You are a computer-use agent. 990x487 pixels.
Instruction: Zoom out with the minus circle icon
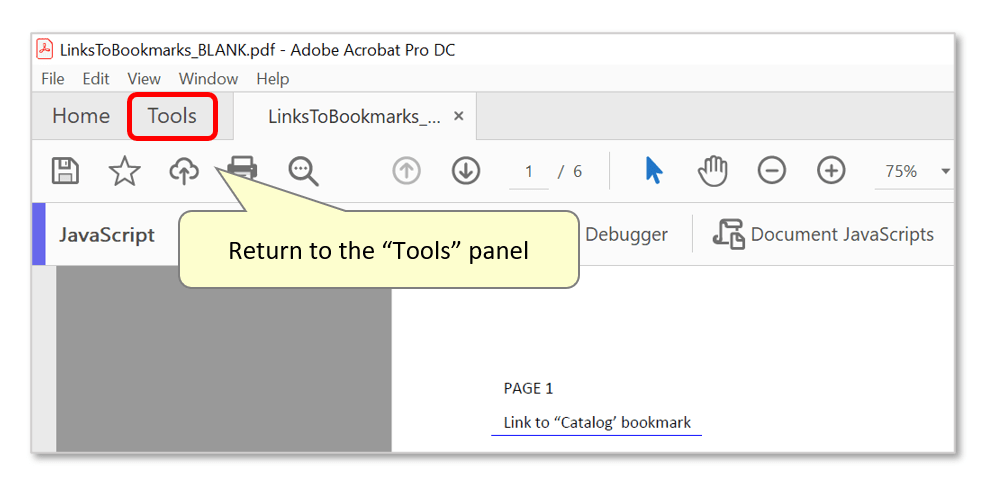pos(772,171)
